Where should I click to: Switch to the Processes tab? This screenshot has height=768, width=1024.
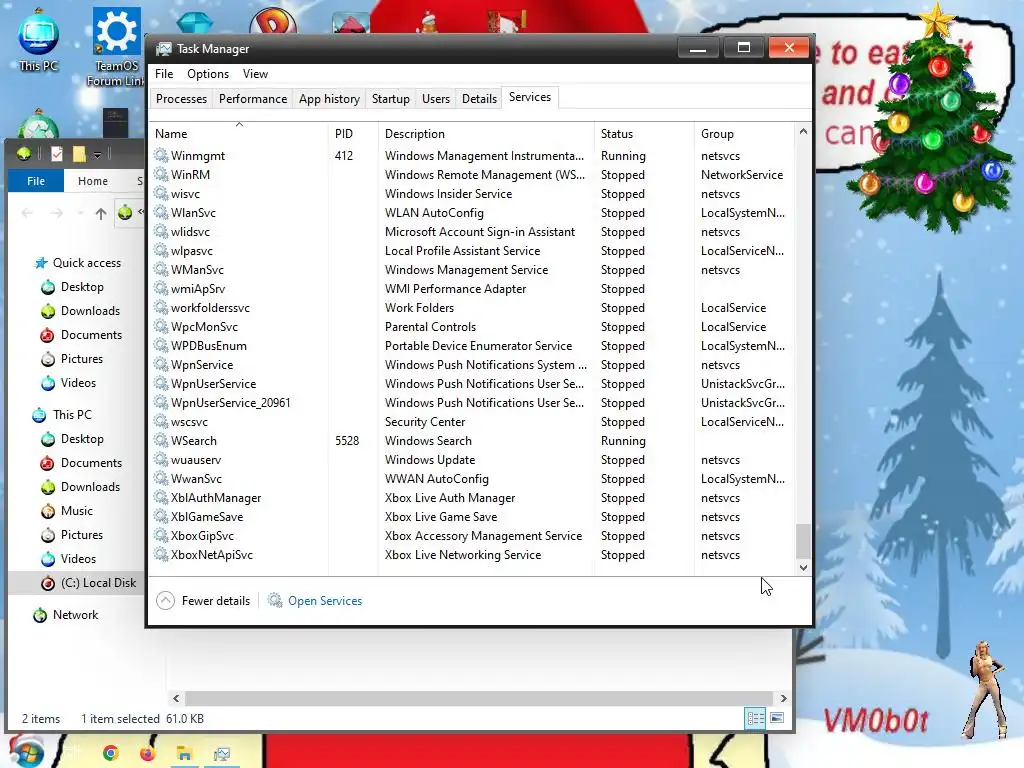[x=181, y=99]
